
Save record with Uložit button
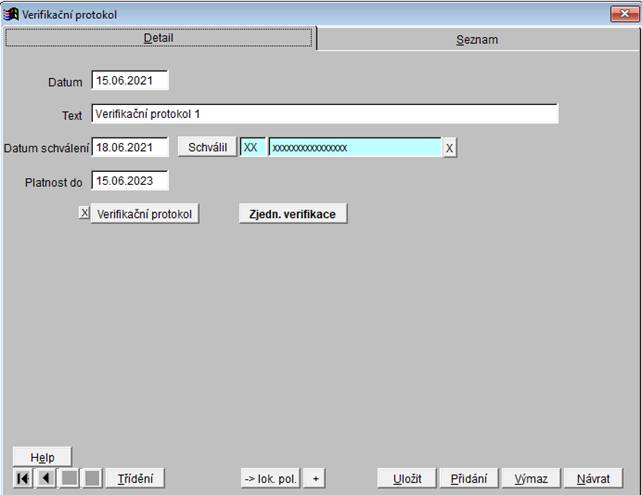pyautogui.click(x=406, y=478)
